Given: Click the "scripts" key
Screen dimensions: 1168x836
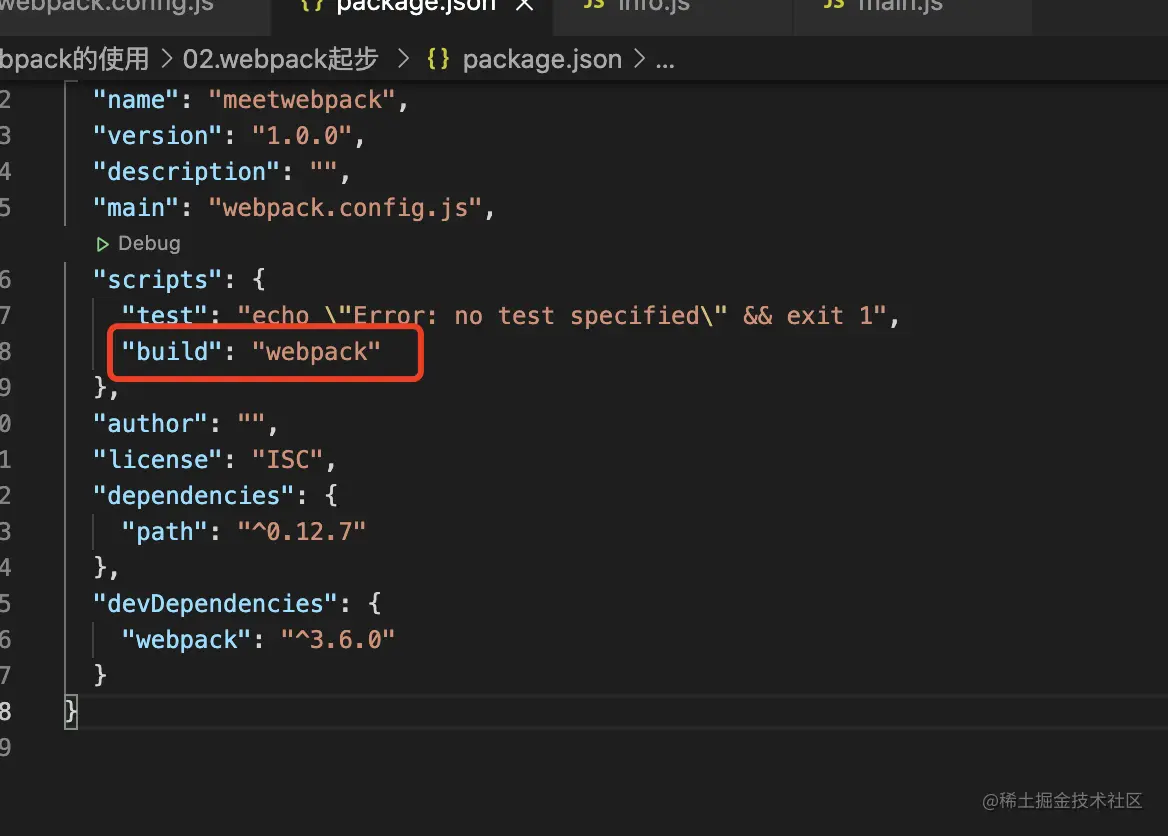Looking at the screenshot, I should [158, 280].
